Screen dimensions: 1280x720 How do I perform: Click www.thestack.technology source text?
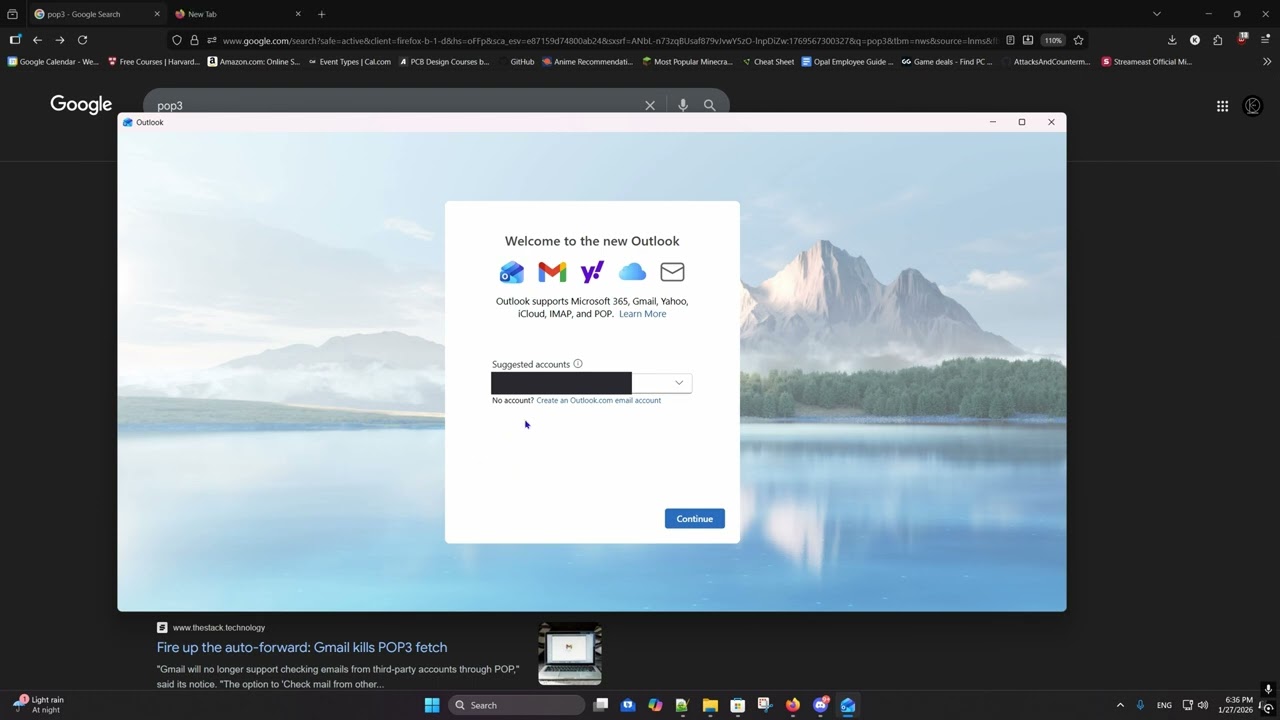(x=219, y=628)
